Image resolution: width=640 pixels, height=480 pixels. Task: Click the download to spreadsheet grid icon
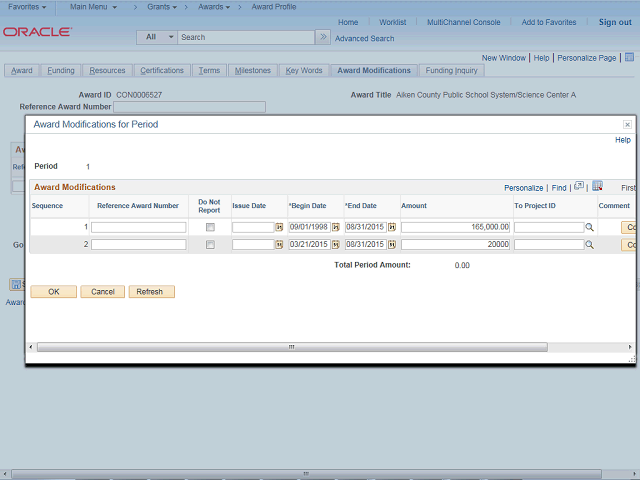click(597, 186)
